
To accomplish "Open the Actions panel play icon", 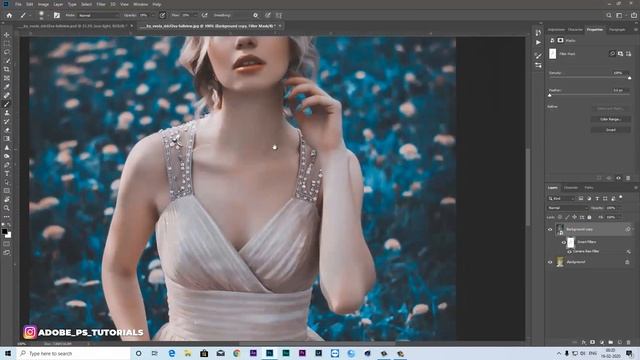I will pyautogui.click(x=538, y=42).
